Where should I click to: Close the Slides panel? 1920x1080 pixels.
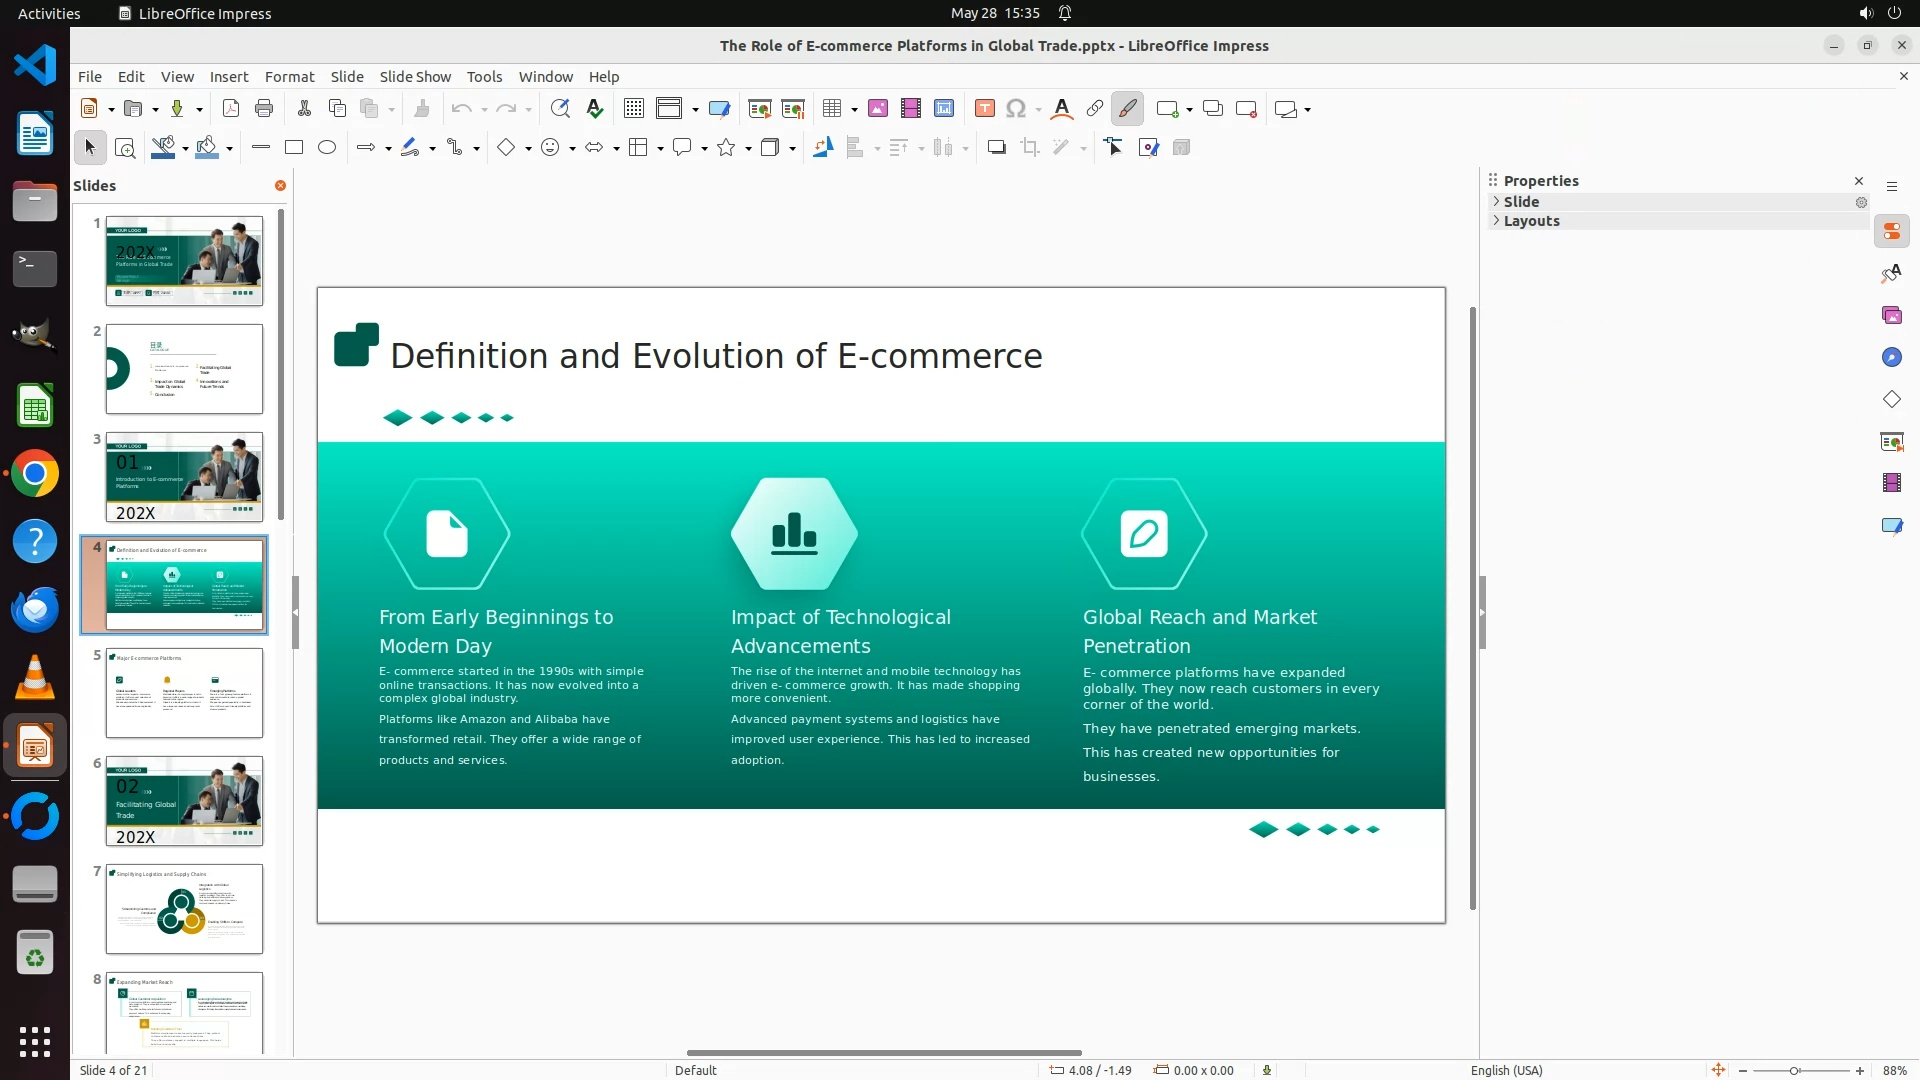coord(280,186)
